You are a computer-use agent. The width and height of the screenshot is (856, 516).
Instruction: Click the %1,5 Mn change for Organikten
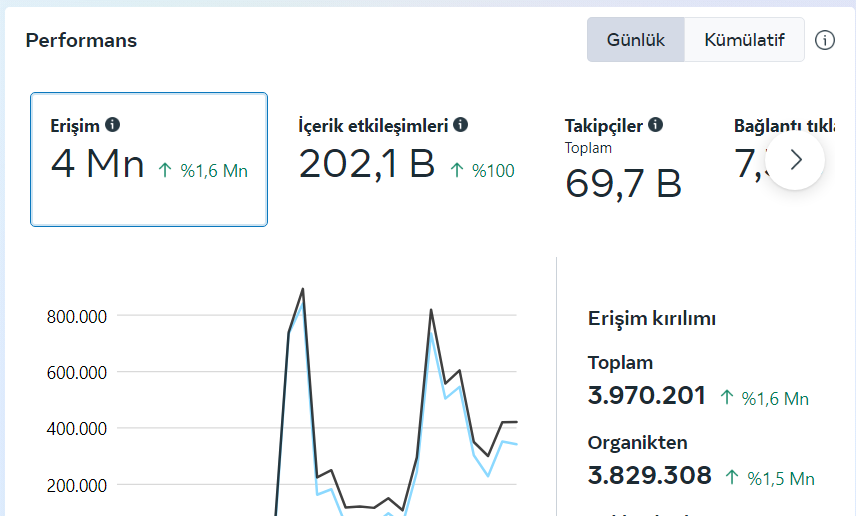(x=770, y=478)
